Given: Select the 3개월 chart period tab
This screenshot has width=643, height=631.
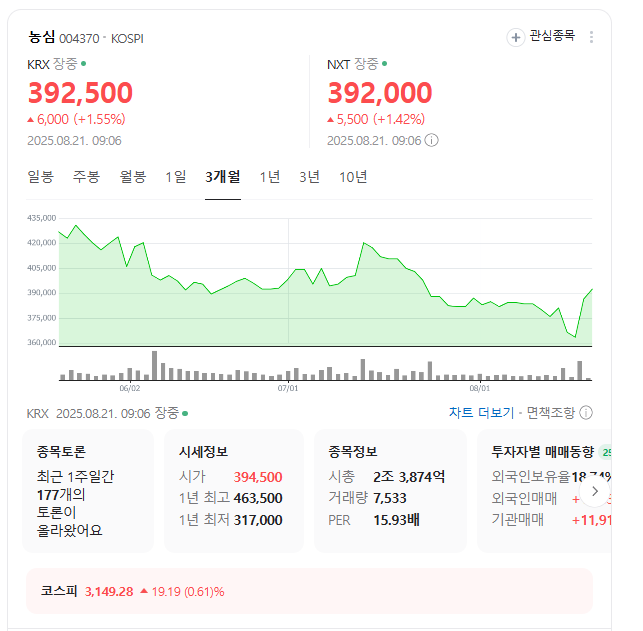Looking at the screenshot, I should [222, 177].
